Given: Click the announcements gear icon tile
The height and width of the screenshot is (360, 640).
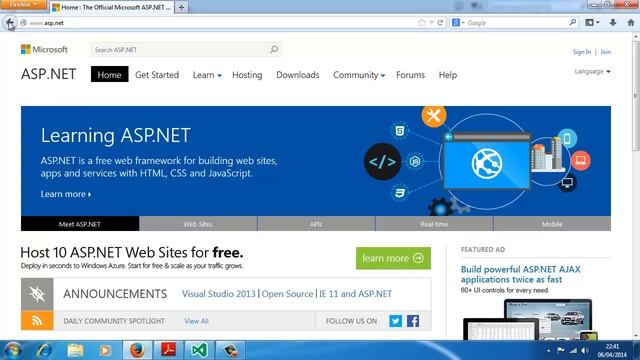Looking at the screenshot, I should pyautogui.click(x=37, y=294).
